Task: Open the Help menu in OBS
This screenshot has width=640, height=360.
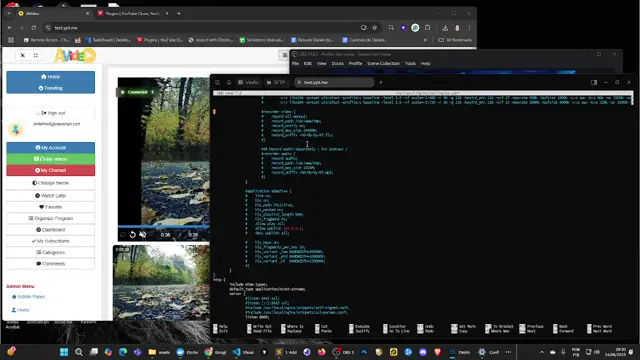Action: pyautogui.click(x=425, y=64)
